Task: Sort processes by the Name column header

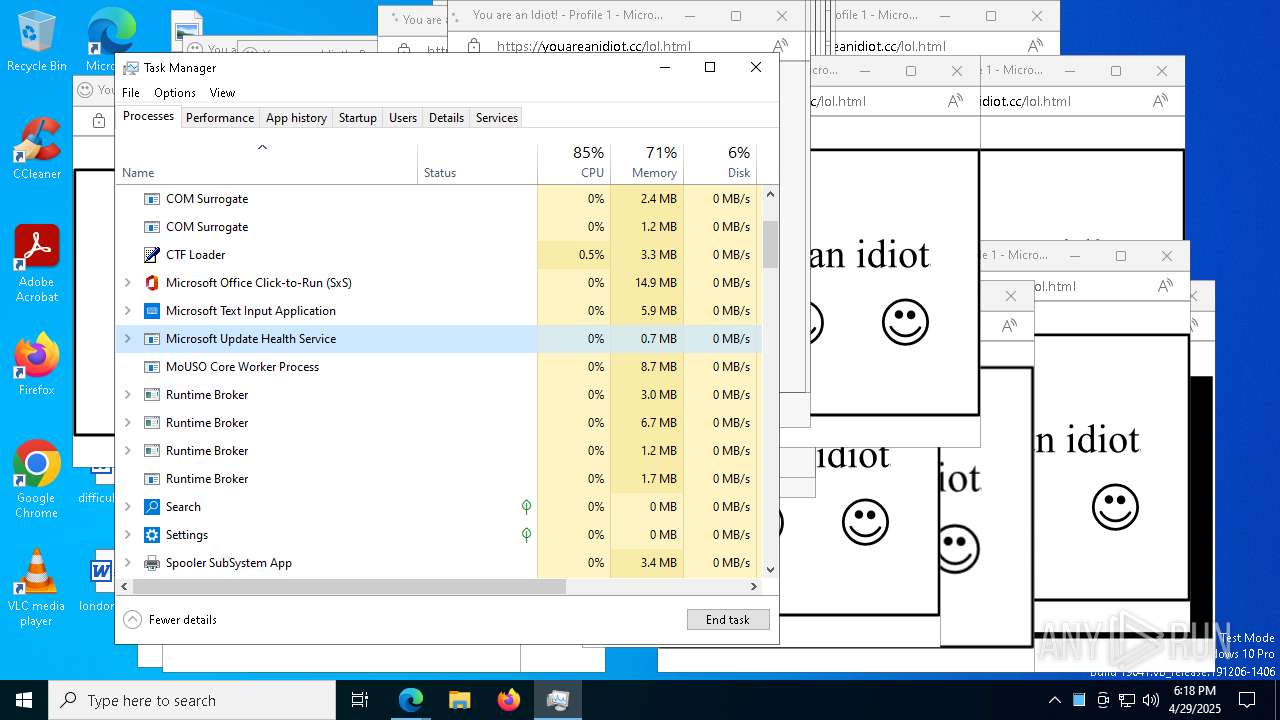Action: coord(267,163)
